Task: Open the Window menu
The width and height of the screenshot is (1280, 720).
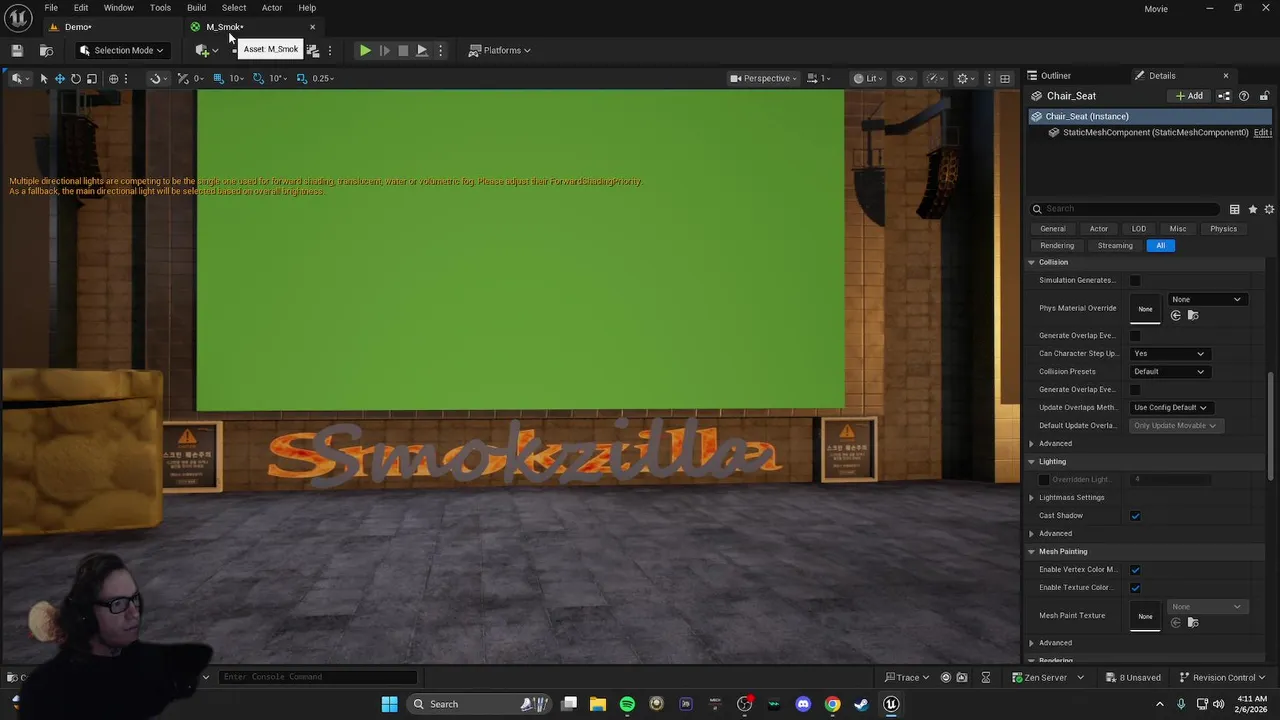Action: pyautogui.click(x=118, y=8)
